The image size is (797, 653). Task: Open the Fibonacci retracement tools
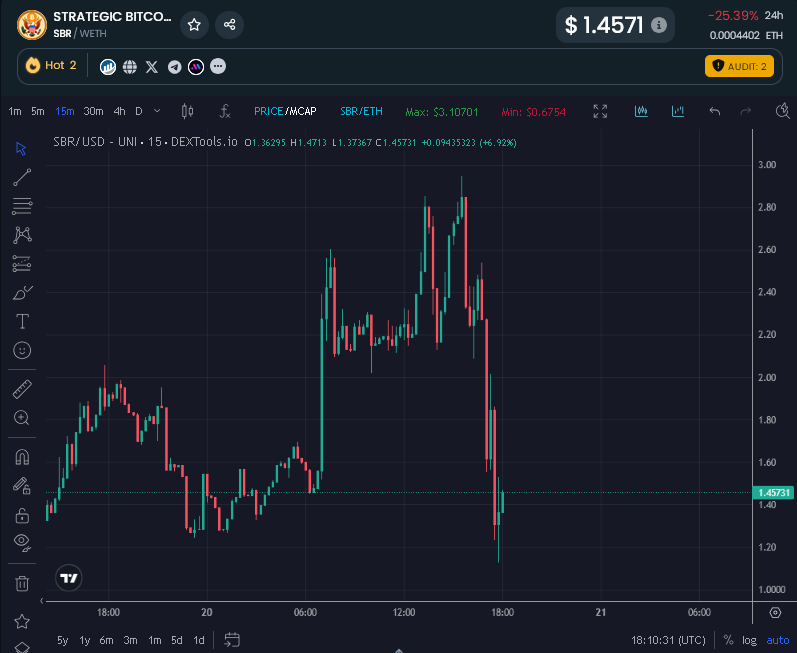22,206
